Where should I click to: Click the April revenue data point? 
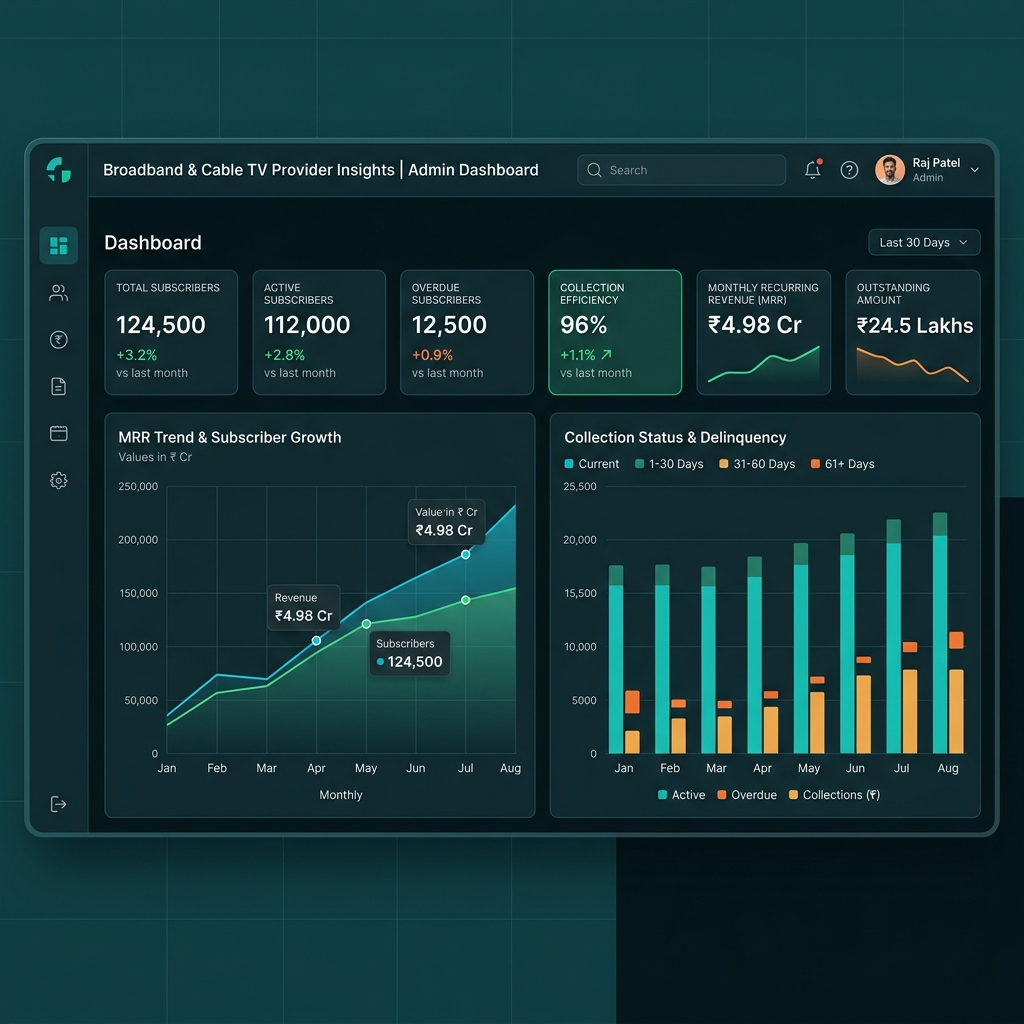click(316, 641)
